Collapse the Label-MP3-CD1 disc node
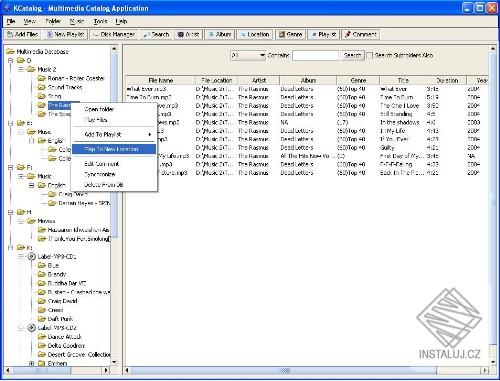This screenshot has height=381, width=500. pos(21,256)
